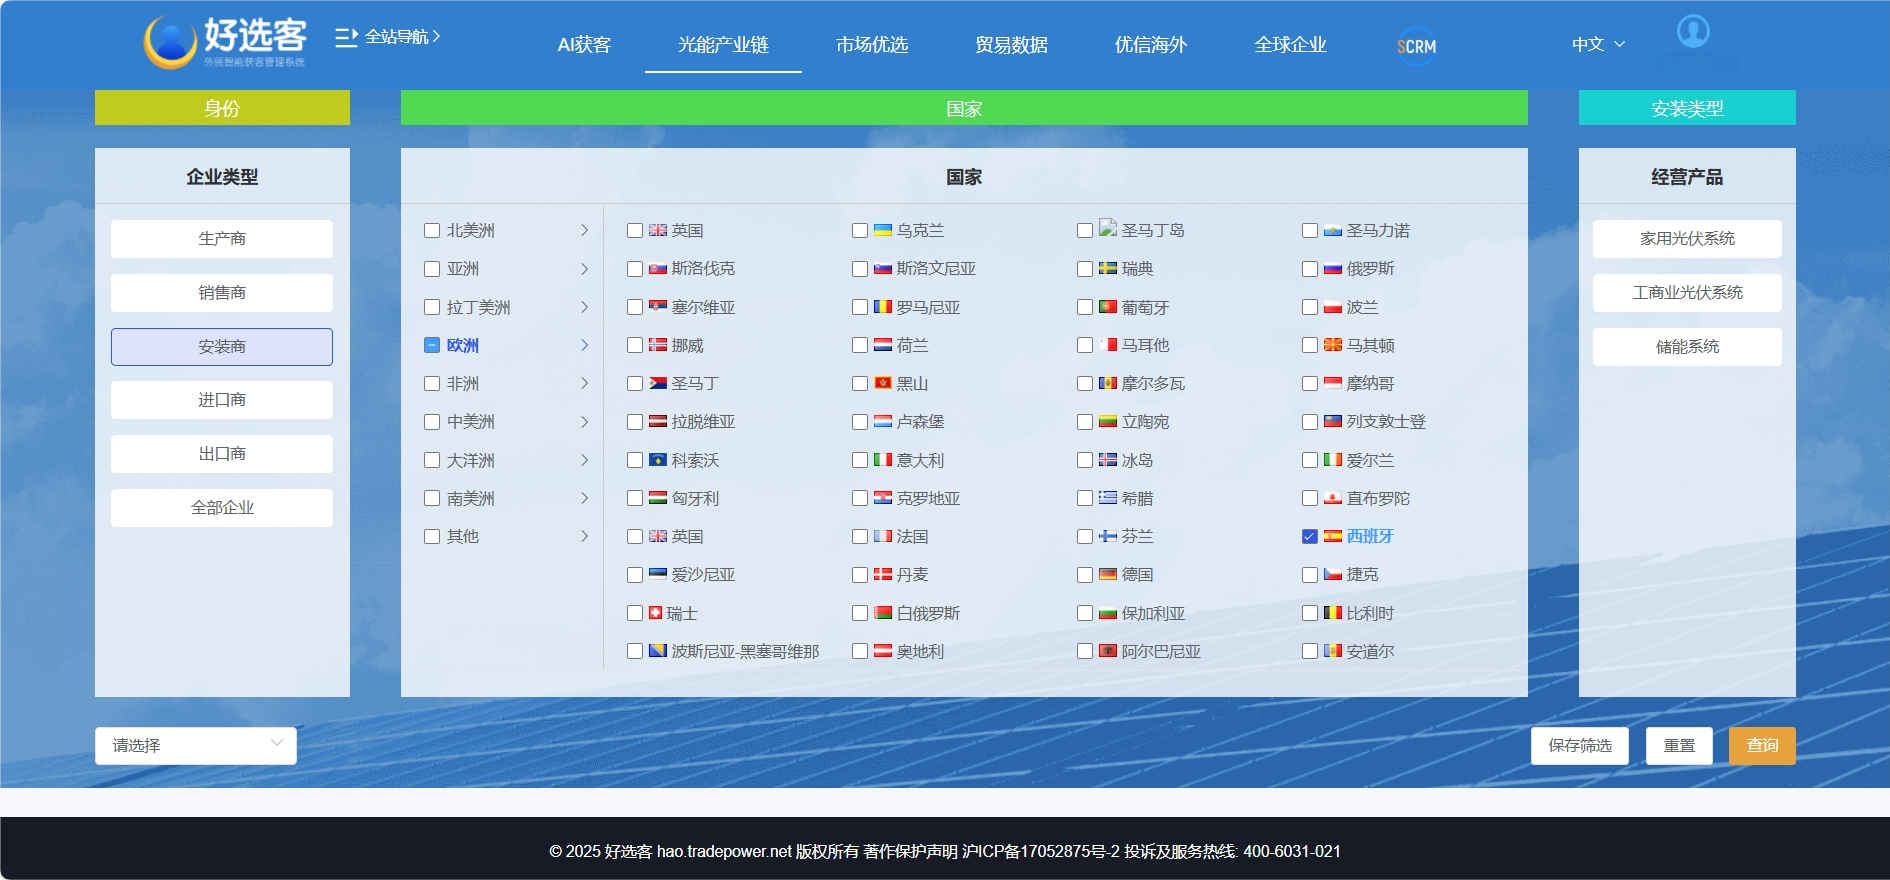
Task: Check the 意大利 checkbox
Action: [x=859, y=460]
